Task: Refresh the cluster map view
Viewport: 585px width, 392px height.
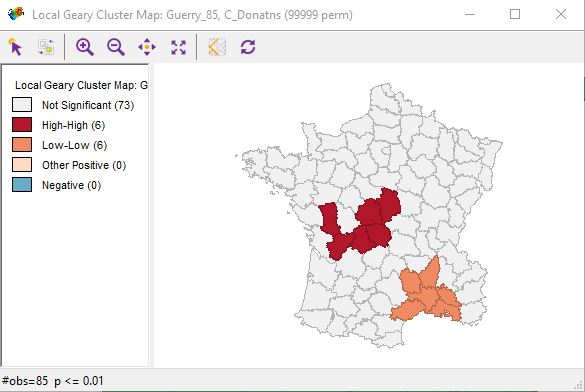Action: click(x=248, y=47)
